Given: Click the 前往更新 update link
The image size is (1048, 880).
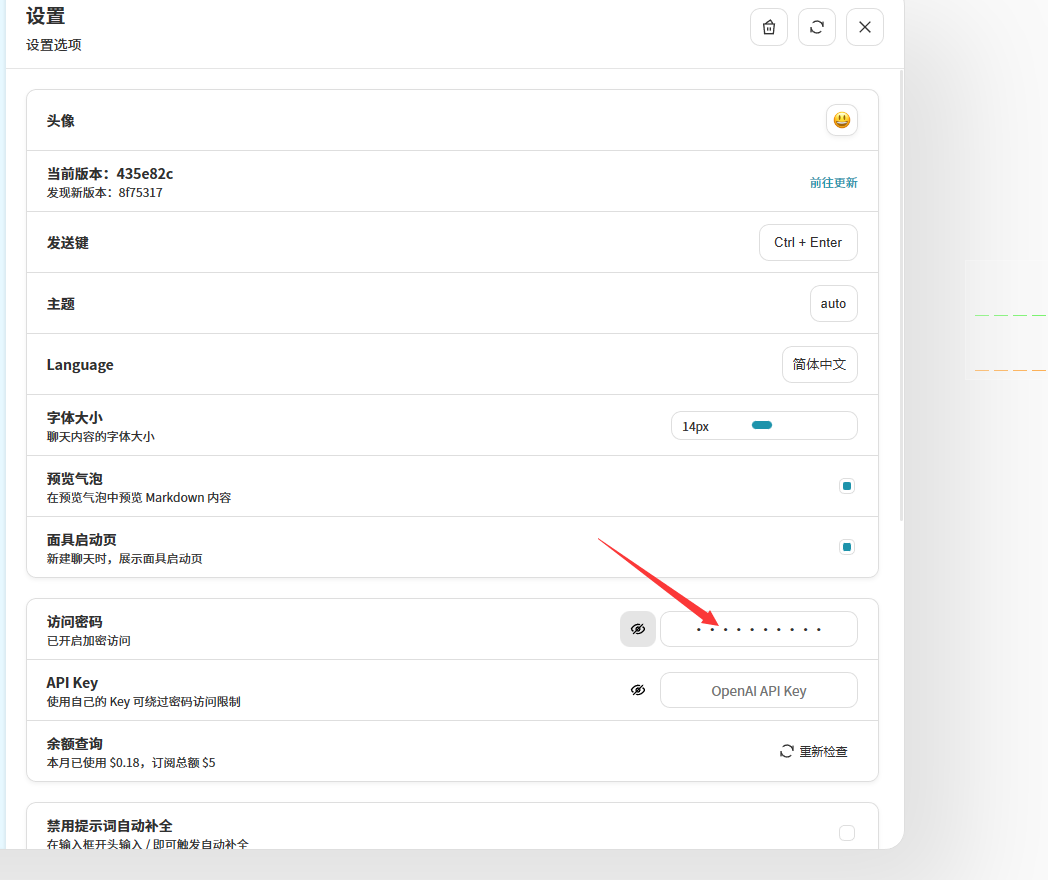Looking at the screenshot, I should tap(833, 182).
